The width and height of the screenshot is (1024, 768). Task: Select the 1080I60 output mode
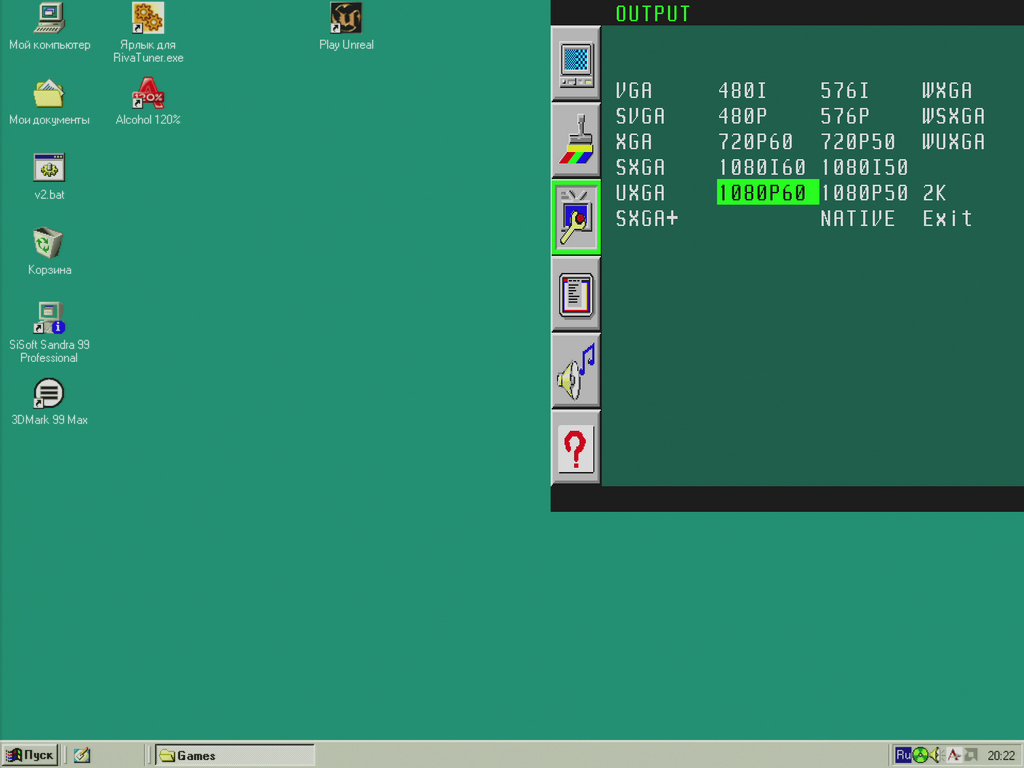[x=762, y=167]
